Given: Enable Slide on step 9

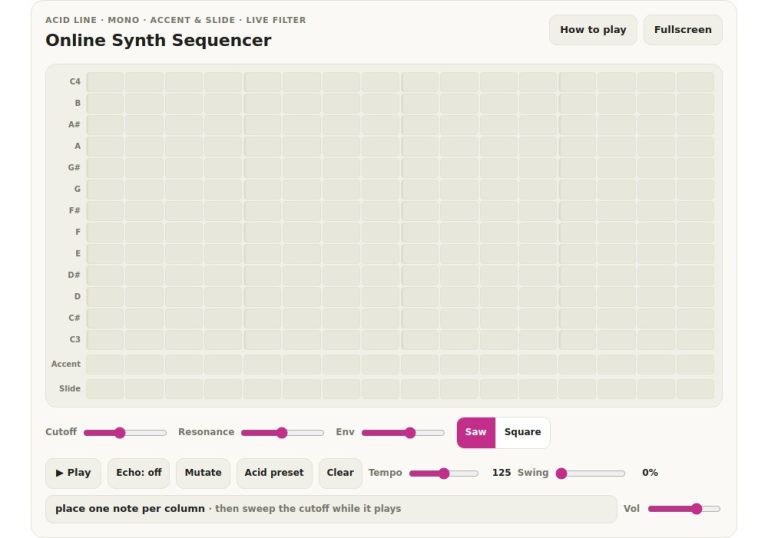Looking at the screenshot, I should [420, 389].
